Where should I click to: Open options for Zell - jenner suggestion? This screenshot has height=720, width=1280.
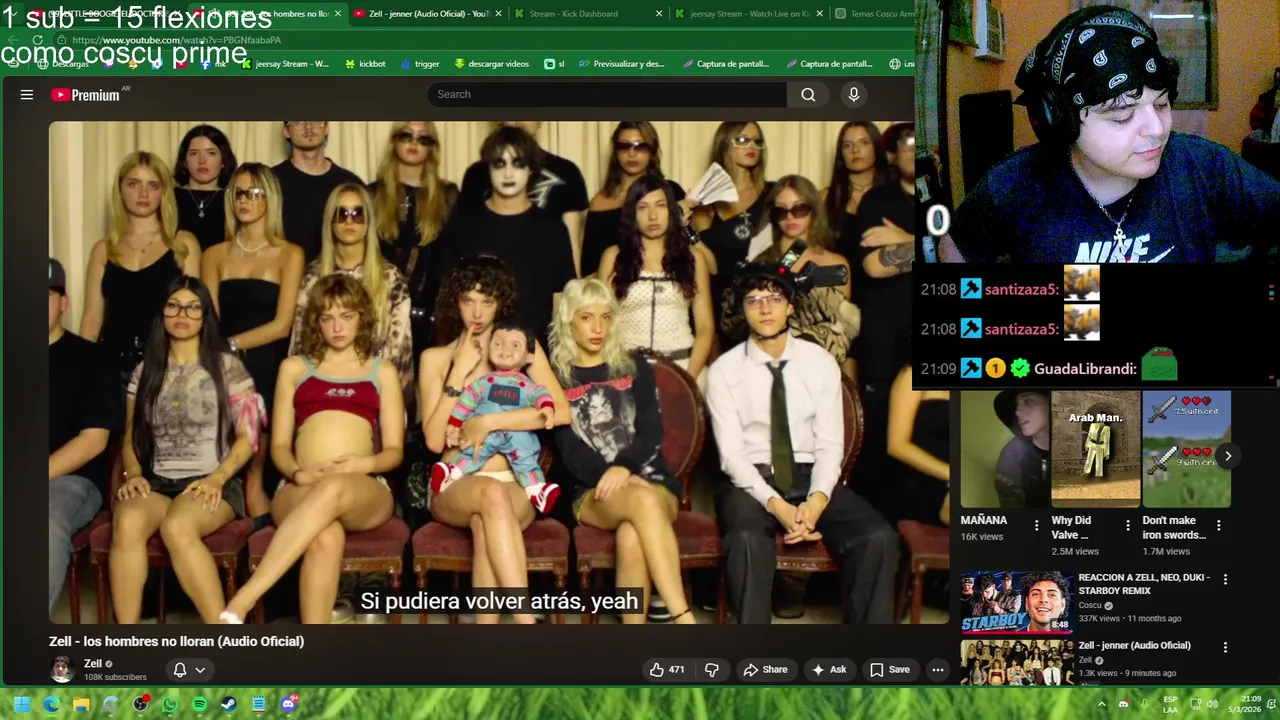point(1225,647)
